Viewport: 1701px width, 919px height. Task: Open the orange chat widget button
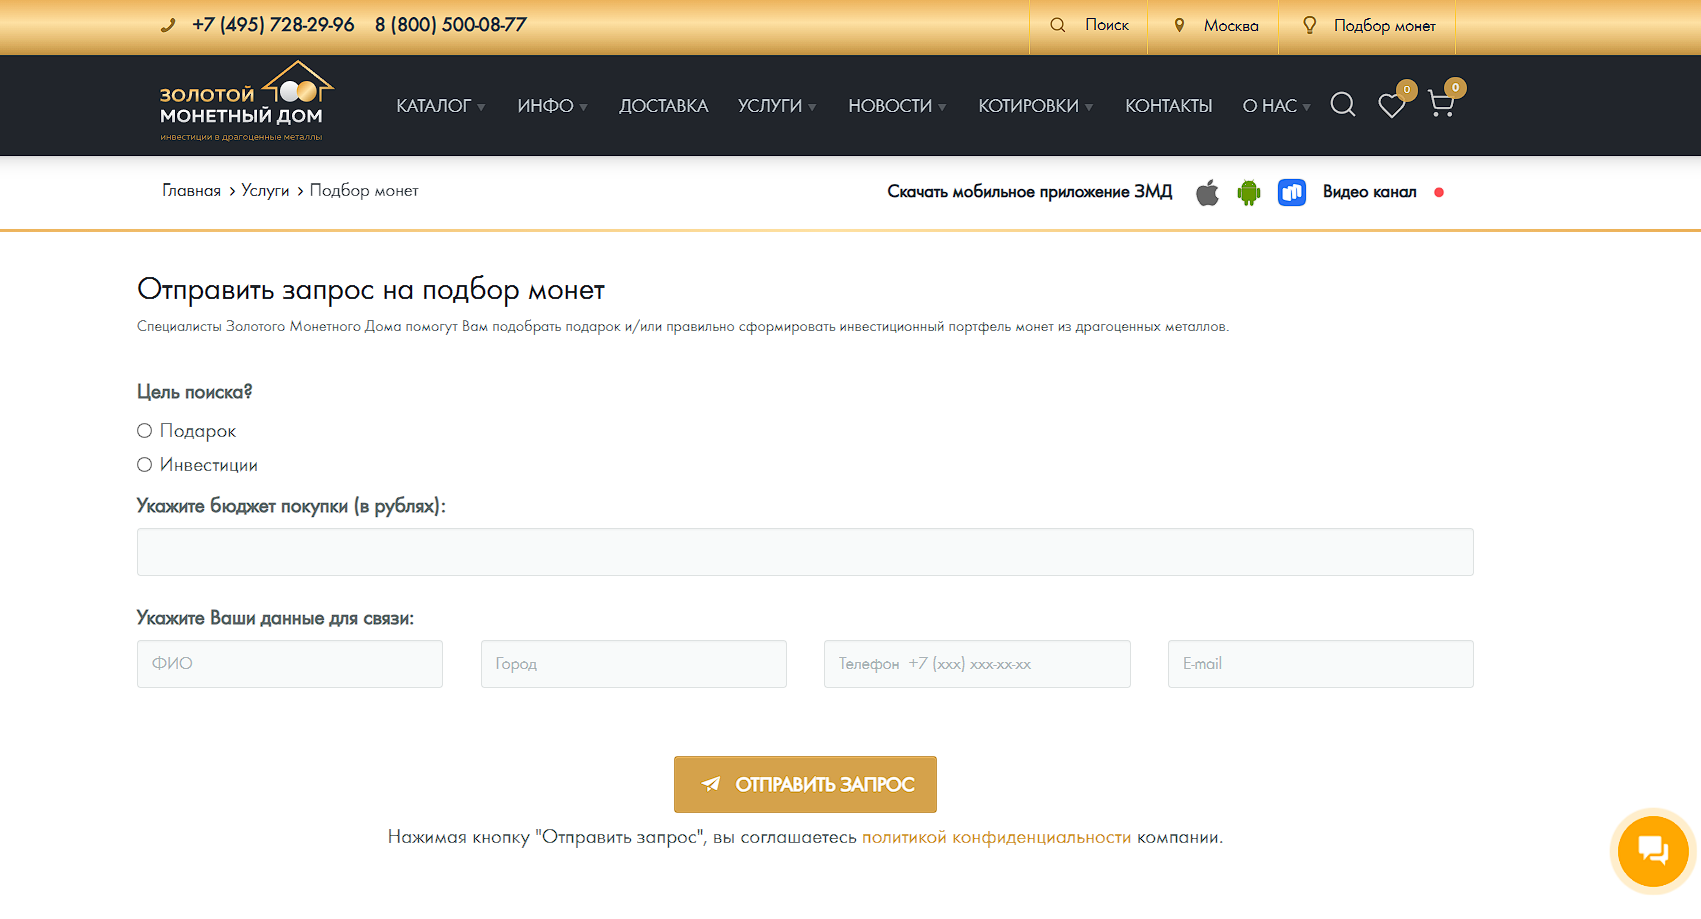point(1653,852)
